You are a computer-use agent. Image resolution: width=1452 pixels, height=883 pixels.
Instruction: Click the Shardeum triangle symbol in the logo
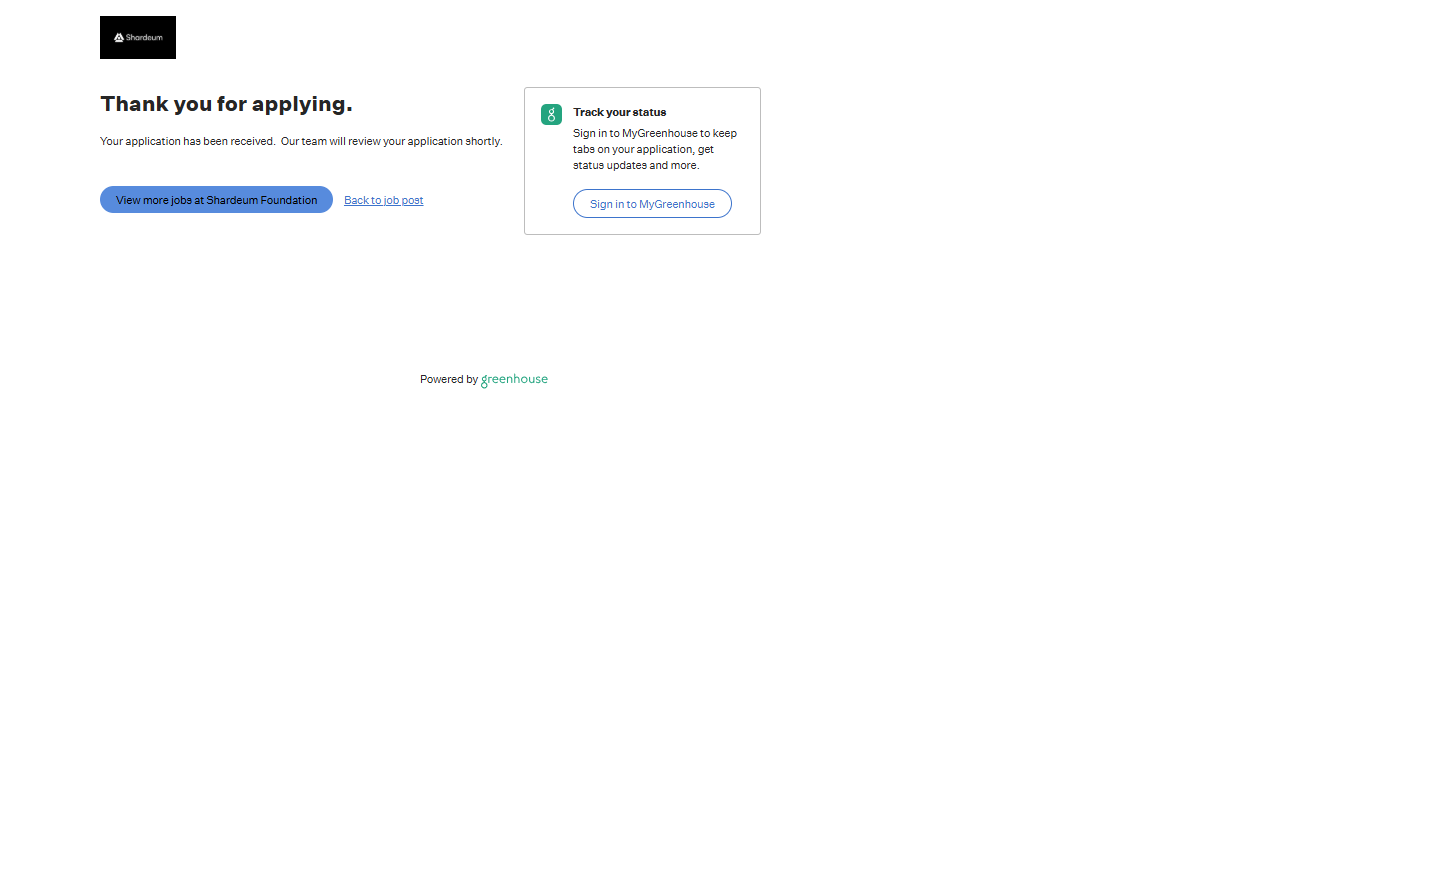tap(119, 38)
